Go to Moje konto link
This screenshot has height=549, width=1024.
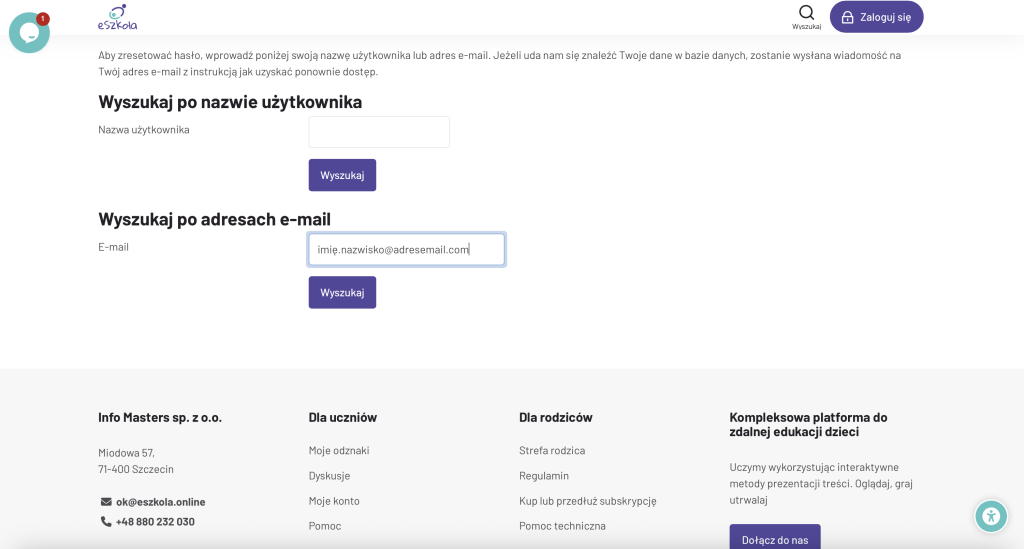pyautogui.click(x=334, y=501)
